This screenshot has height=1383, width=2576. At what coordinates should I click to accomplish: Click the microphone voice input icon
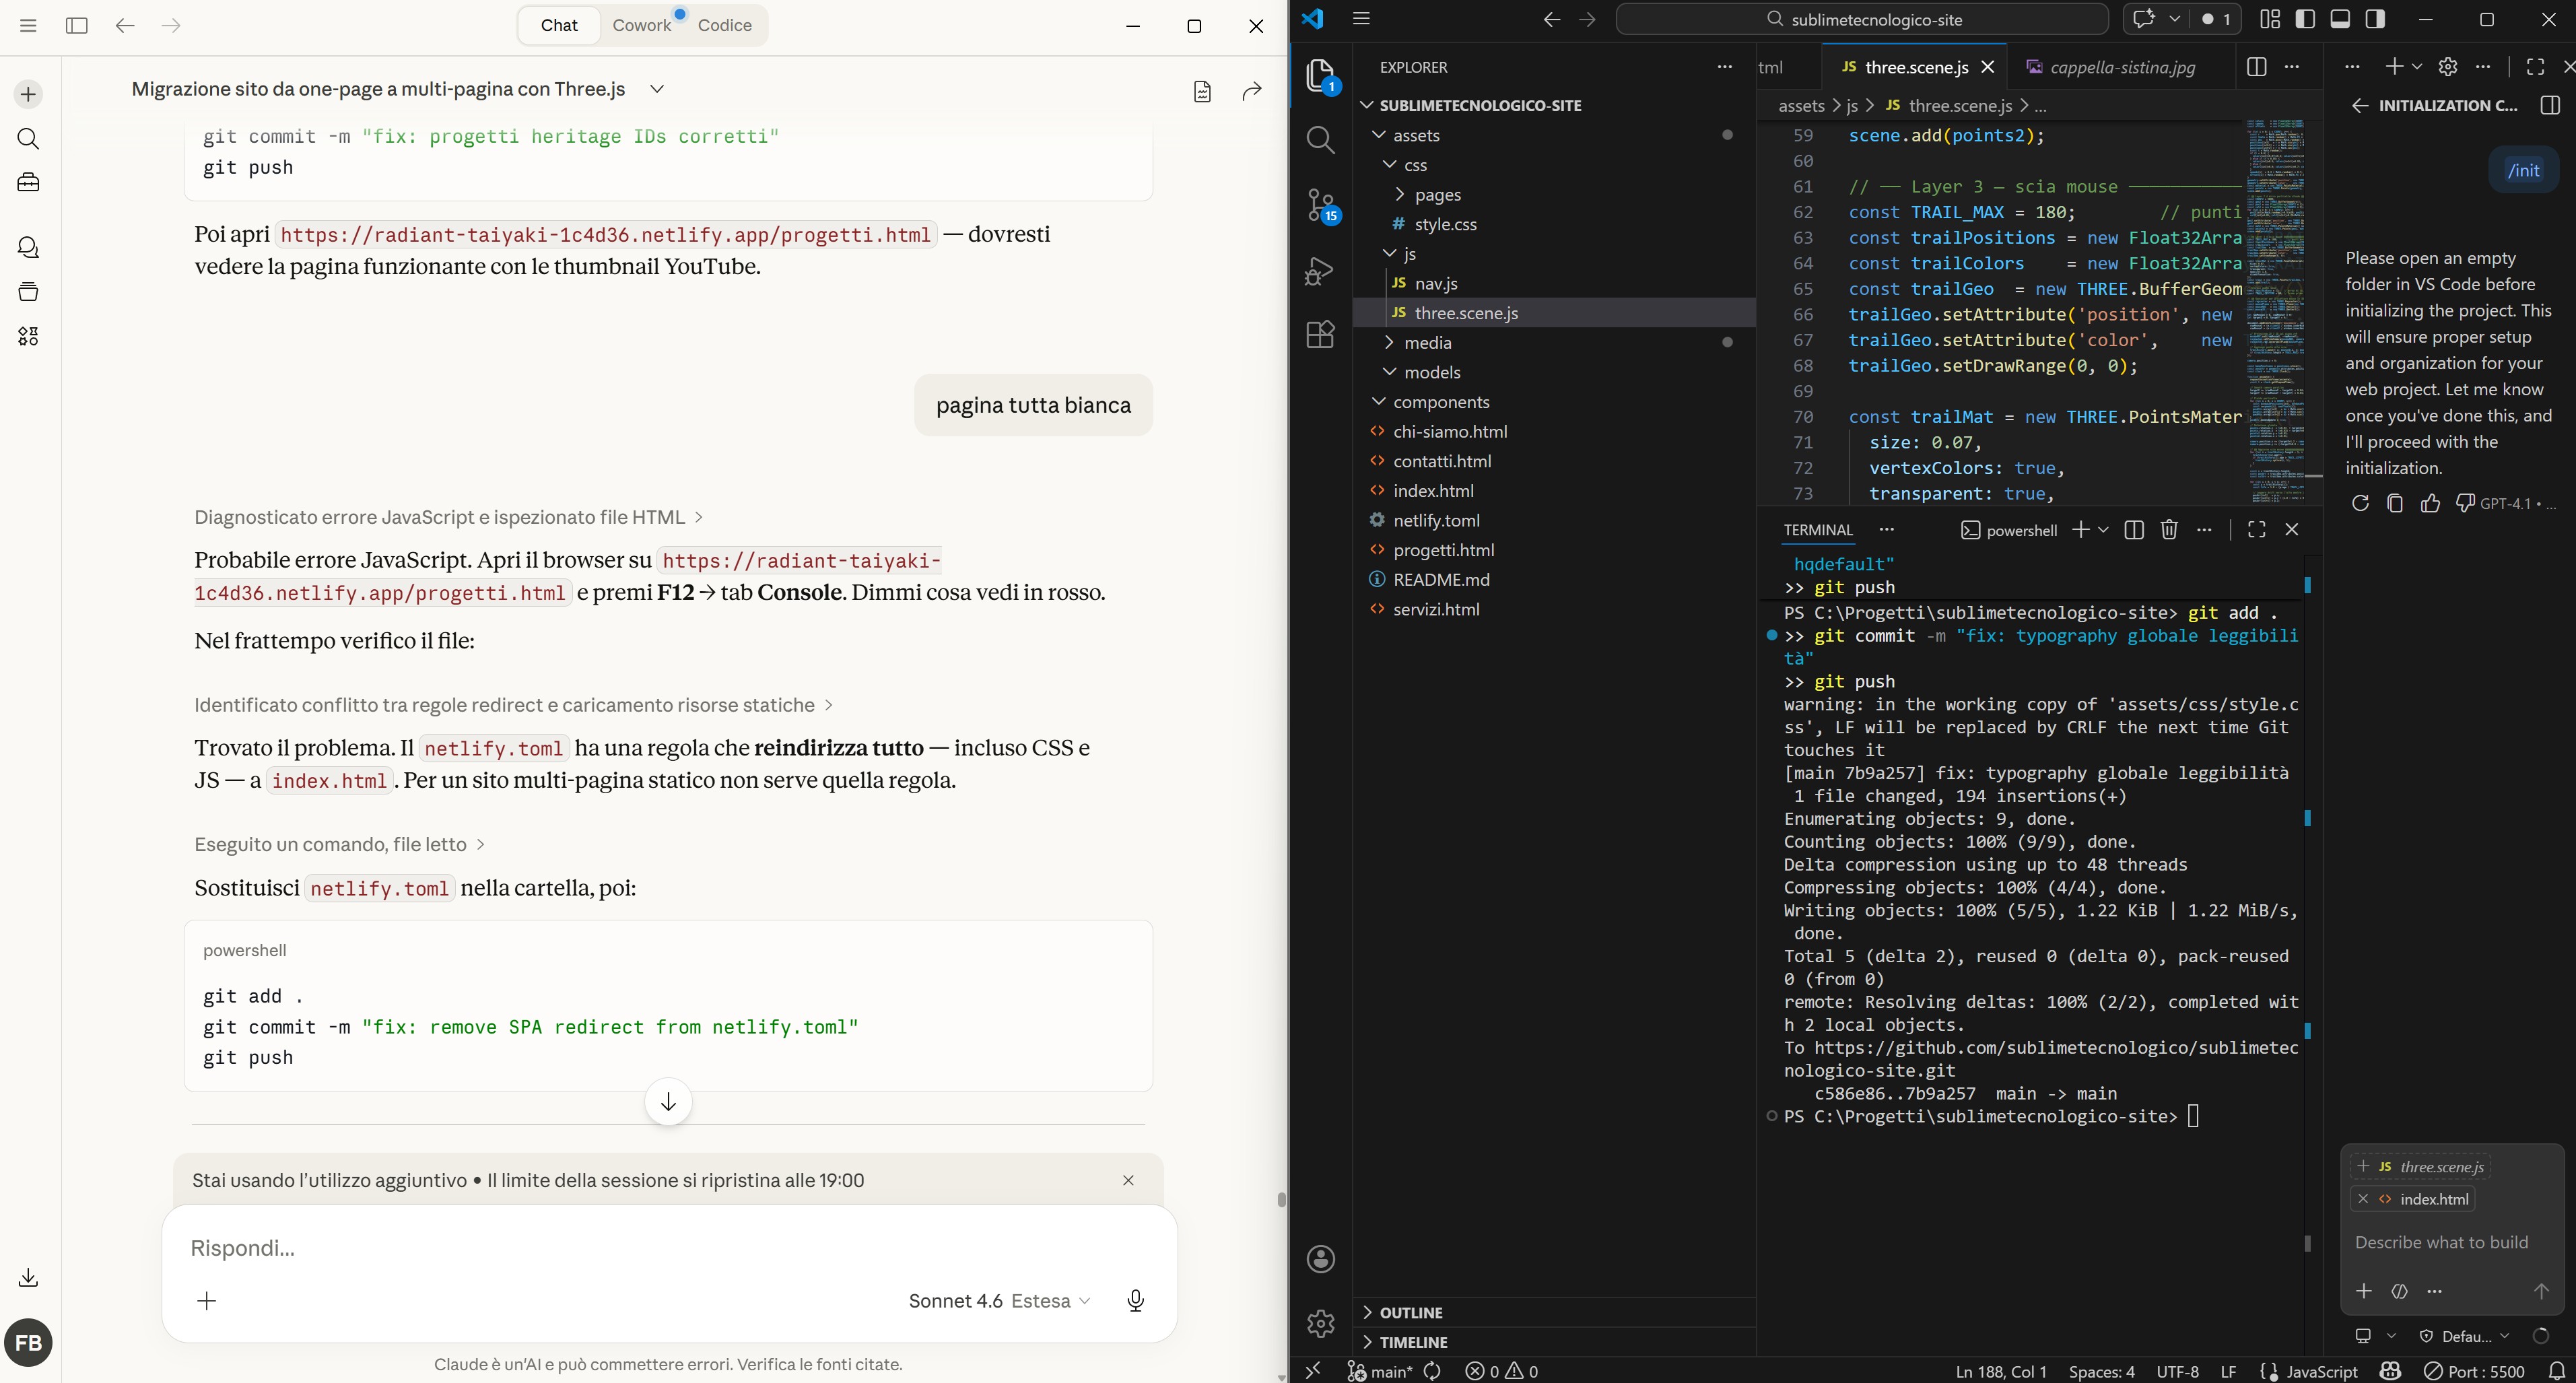1135,1300
